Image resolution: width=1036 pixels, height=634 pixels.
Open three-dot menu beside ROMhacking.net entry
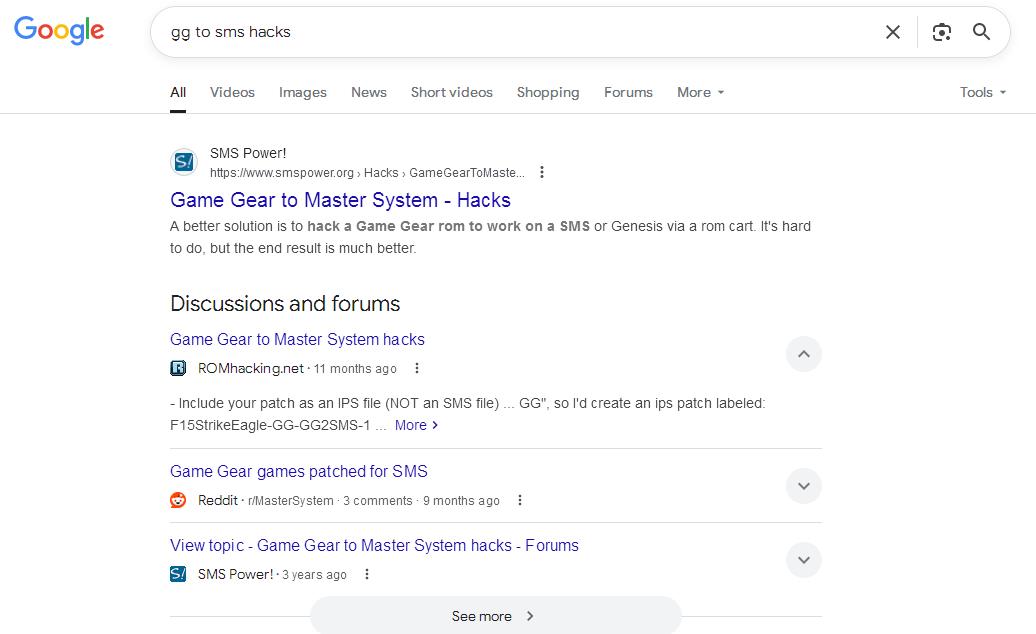(x=417, y=368)
